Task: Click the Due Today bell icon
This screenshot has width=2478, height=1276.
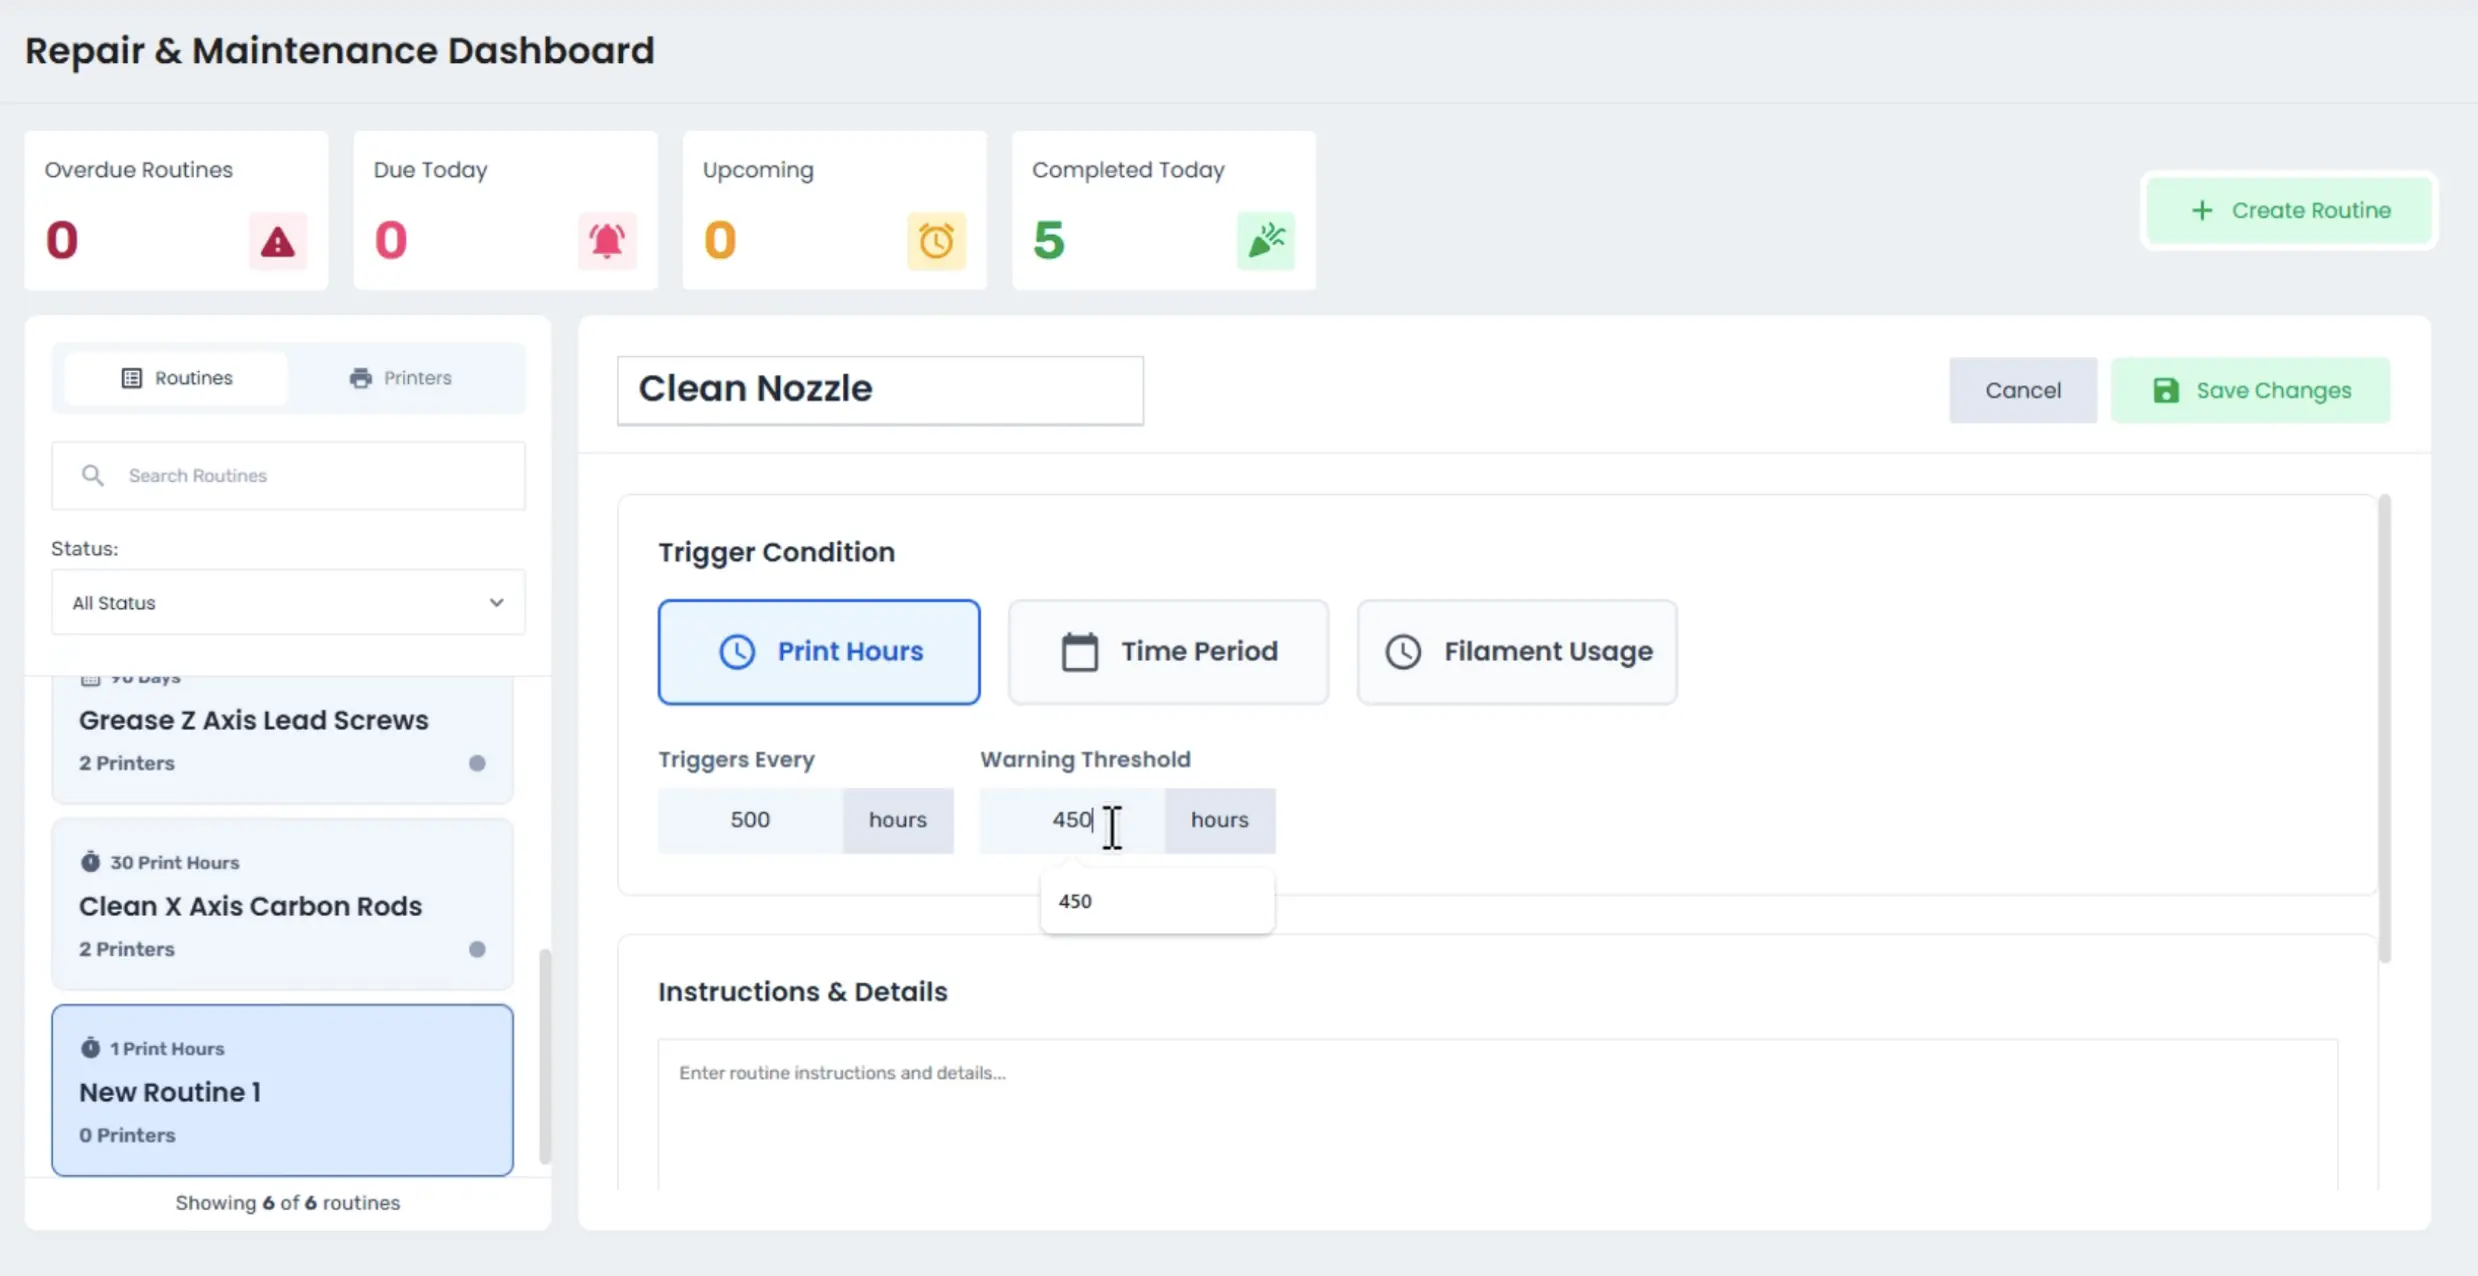Action: click(606, 241)
